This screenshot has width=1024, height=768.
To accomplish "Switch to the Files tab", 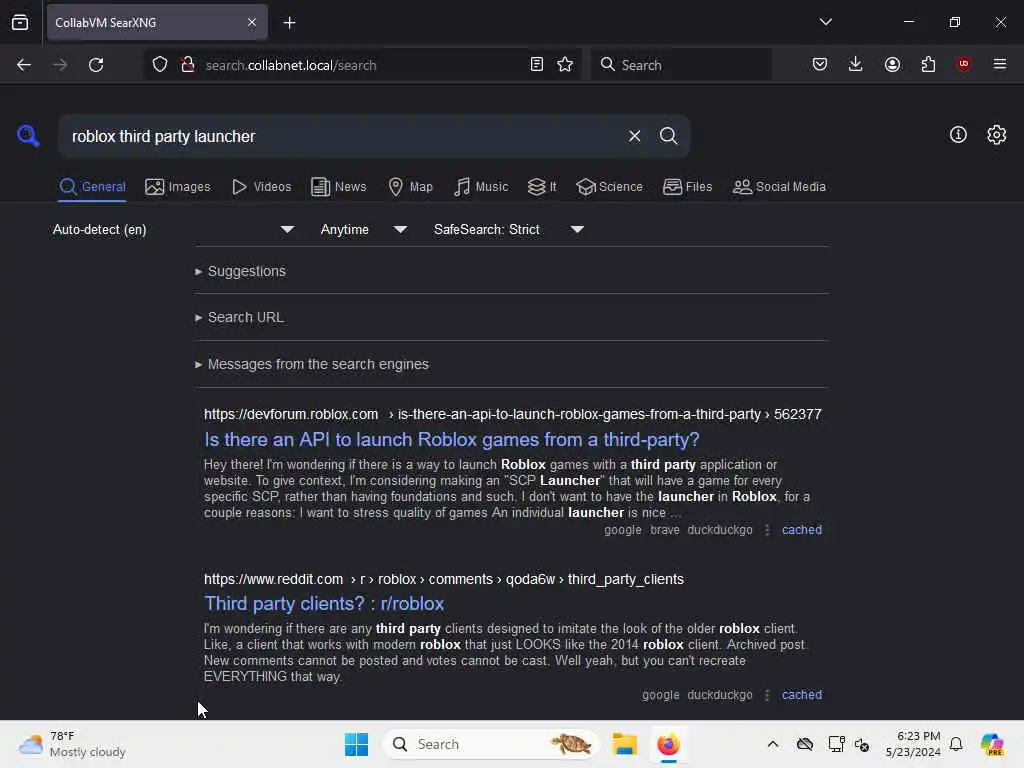I will [x=687, y=187].
